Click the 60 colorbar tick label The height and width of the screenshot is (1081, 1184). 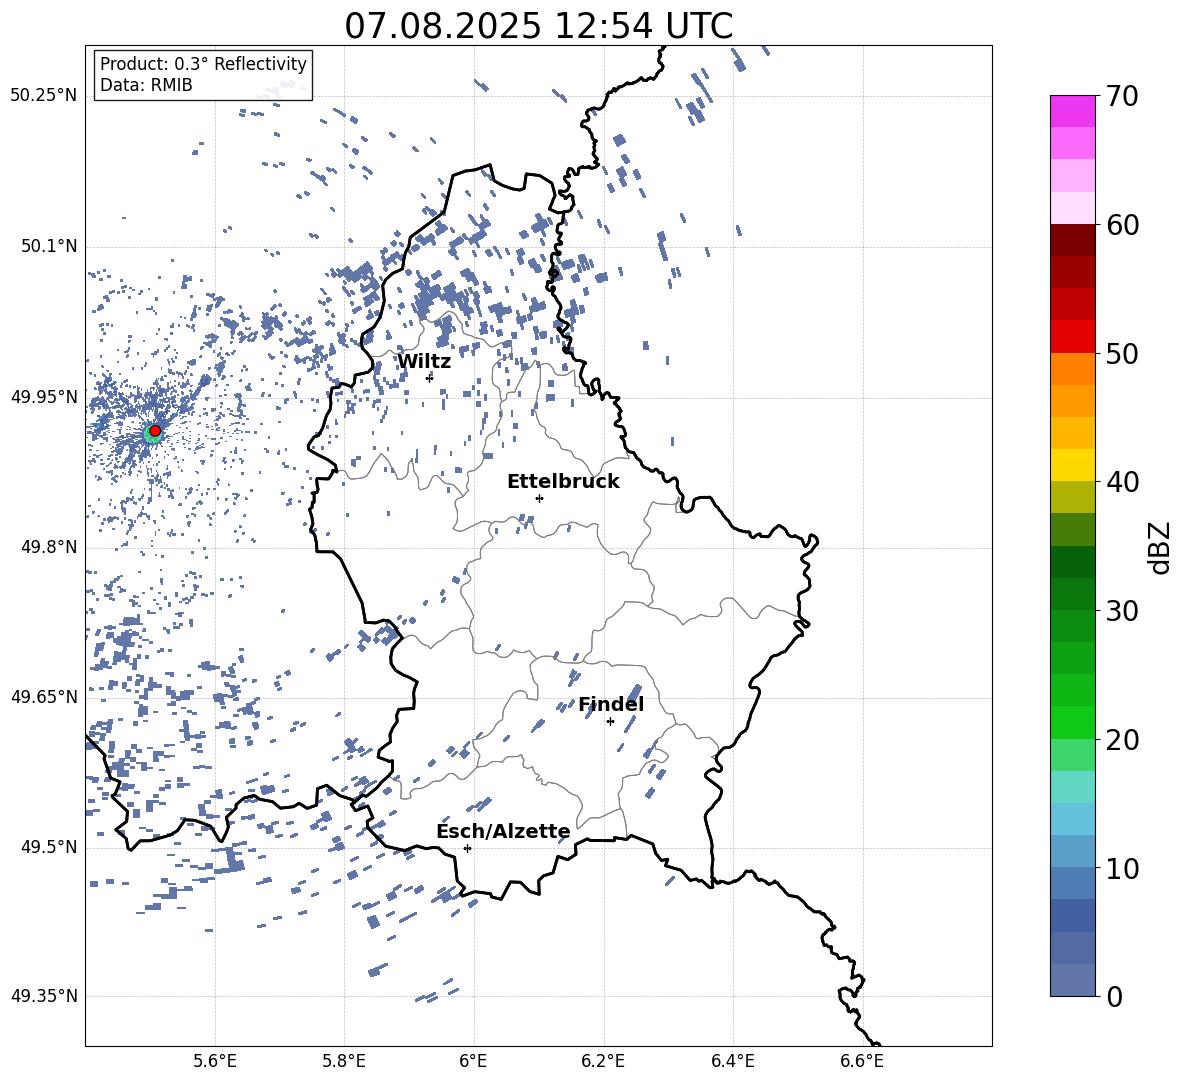[1122, 225]
